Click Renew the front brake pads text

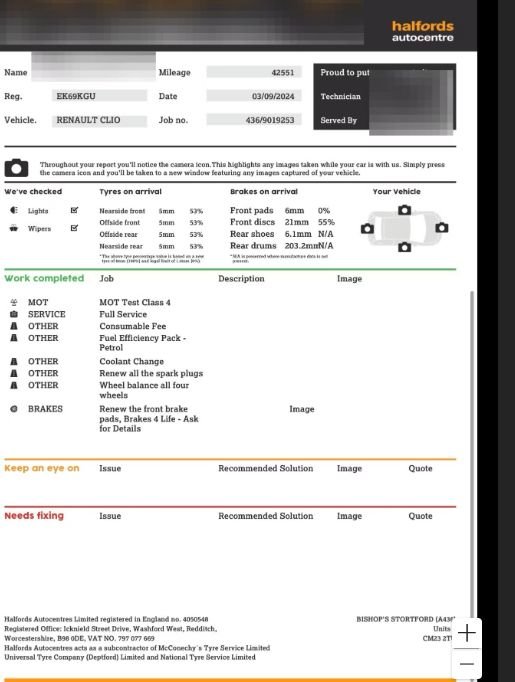tap(149, 419)
